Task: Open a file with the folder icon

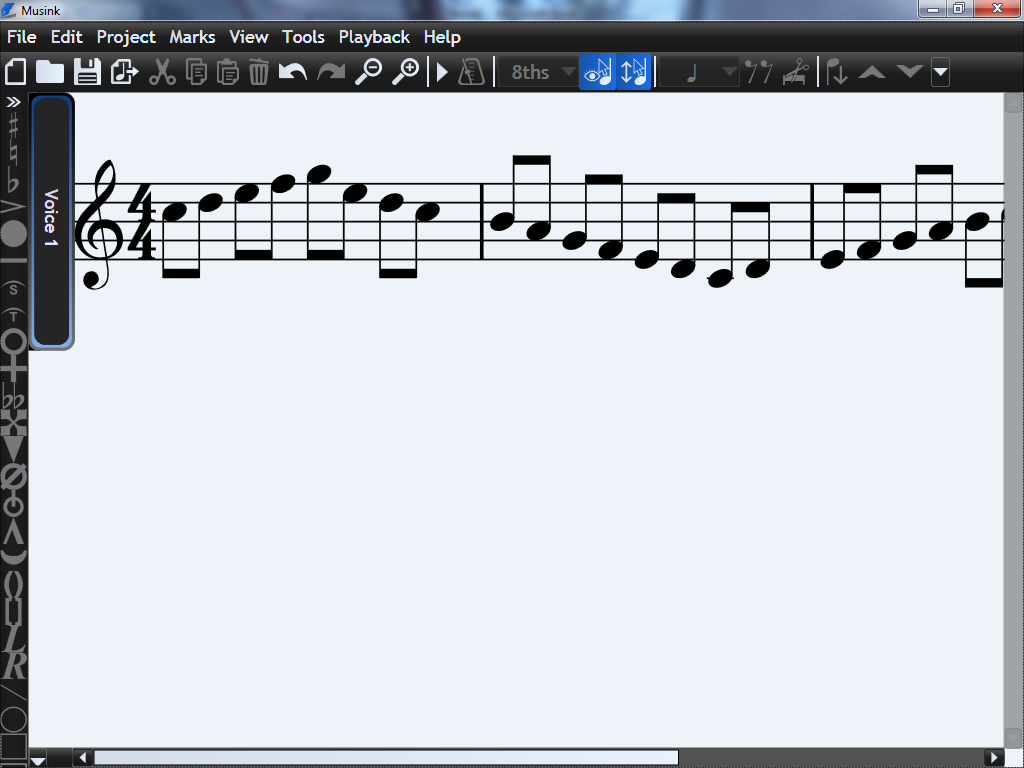Action: point(50,72)
